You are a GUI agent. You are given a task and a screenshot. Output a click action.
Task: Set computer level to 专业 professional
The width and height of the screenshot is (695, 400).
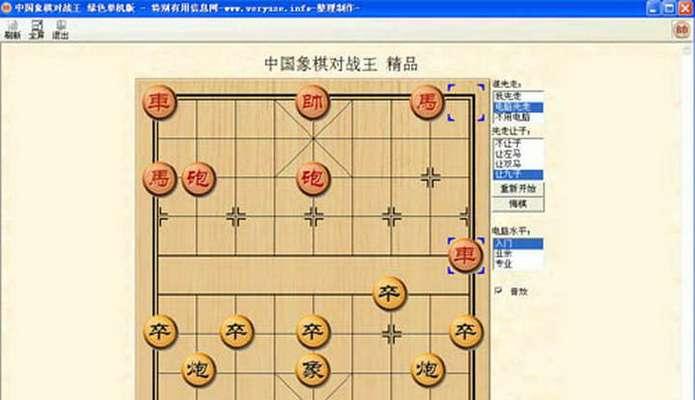[518, 264]
